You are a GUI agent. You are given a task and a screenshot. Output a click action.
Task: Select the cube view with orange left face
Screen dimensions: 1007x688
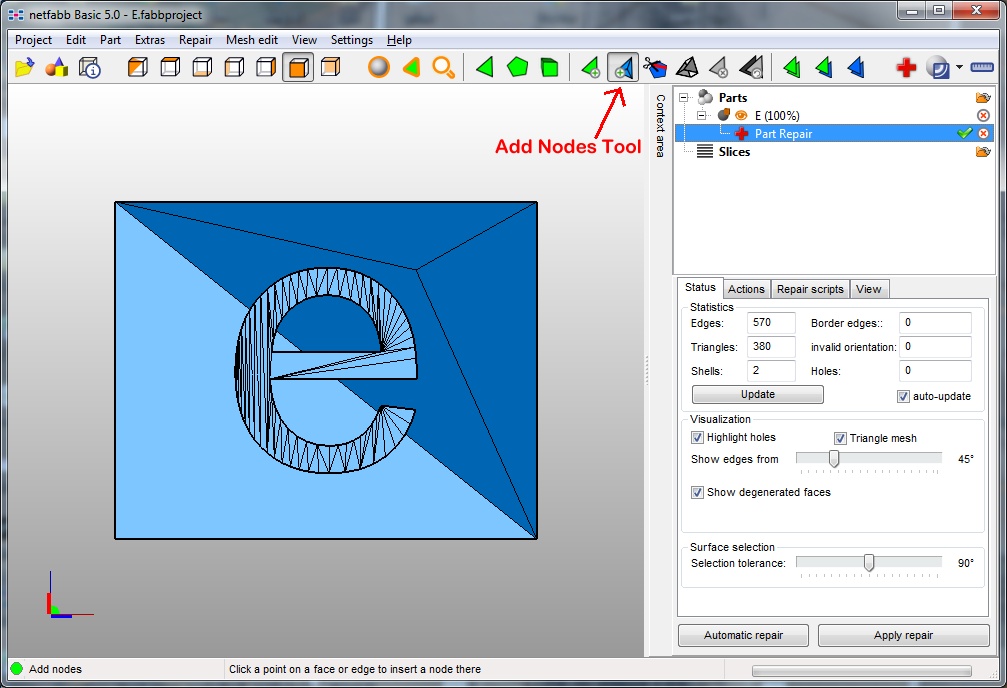234,67
